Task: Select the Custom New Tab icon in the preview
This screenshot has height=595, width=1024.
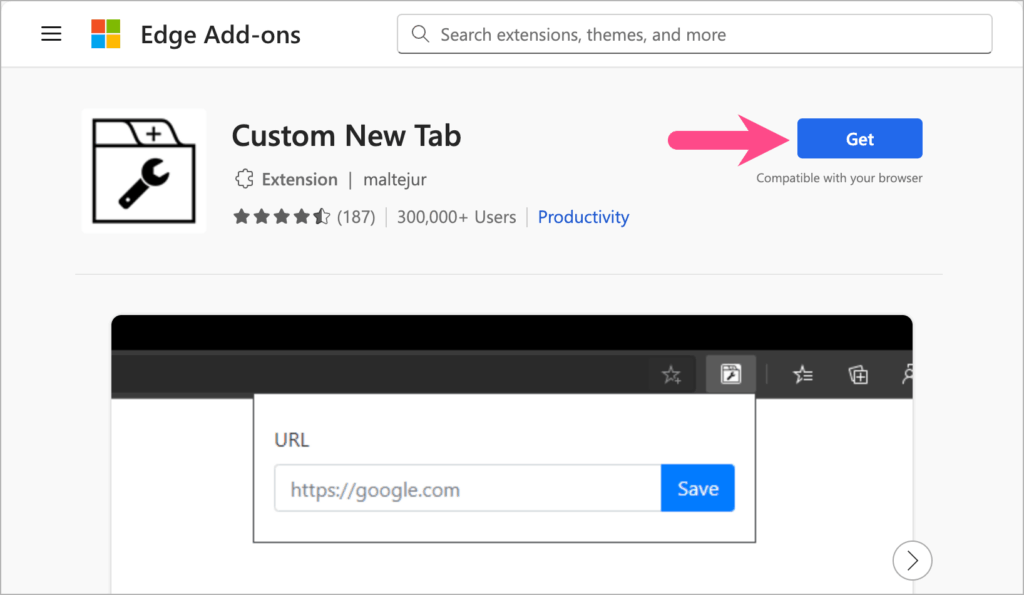Action: [731, 373]
